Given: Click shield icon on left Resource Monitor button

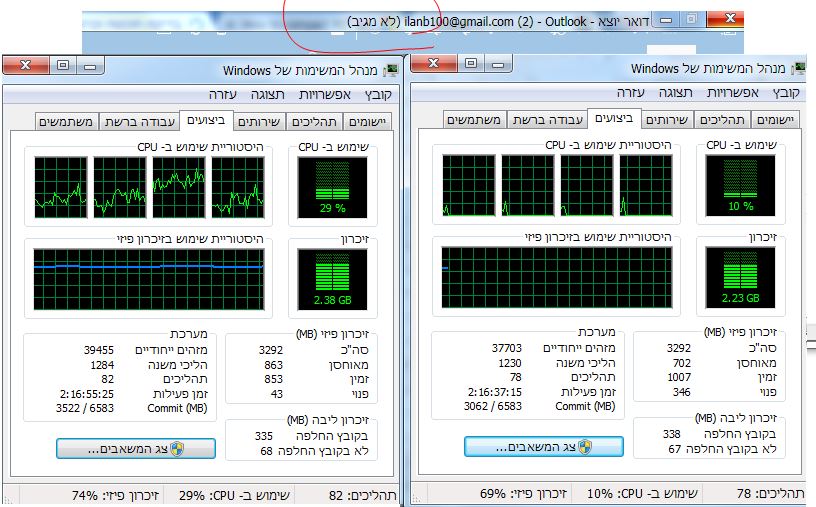Looking at the screenshot, I should tap(177, 449).
